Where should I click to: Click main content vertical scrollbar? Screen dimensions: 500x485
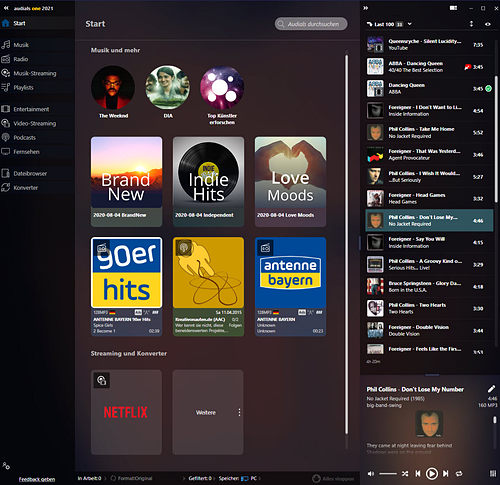tap(347, 244)
